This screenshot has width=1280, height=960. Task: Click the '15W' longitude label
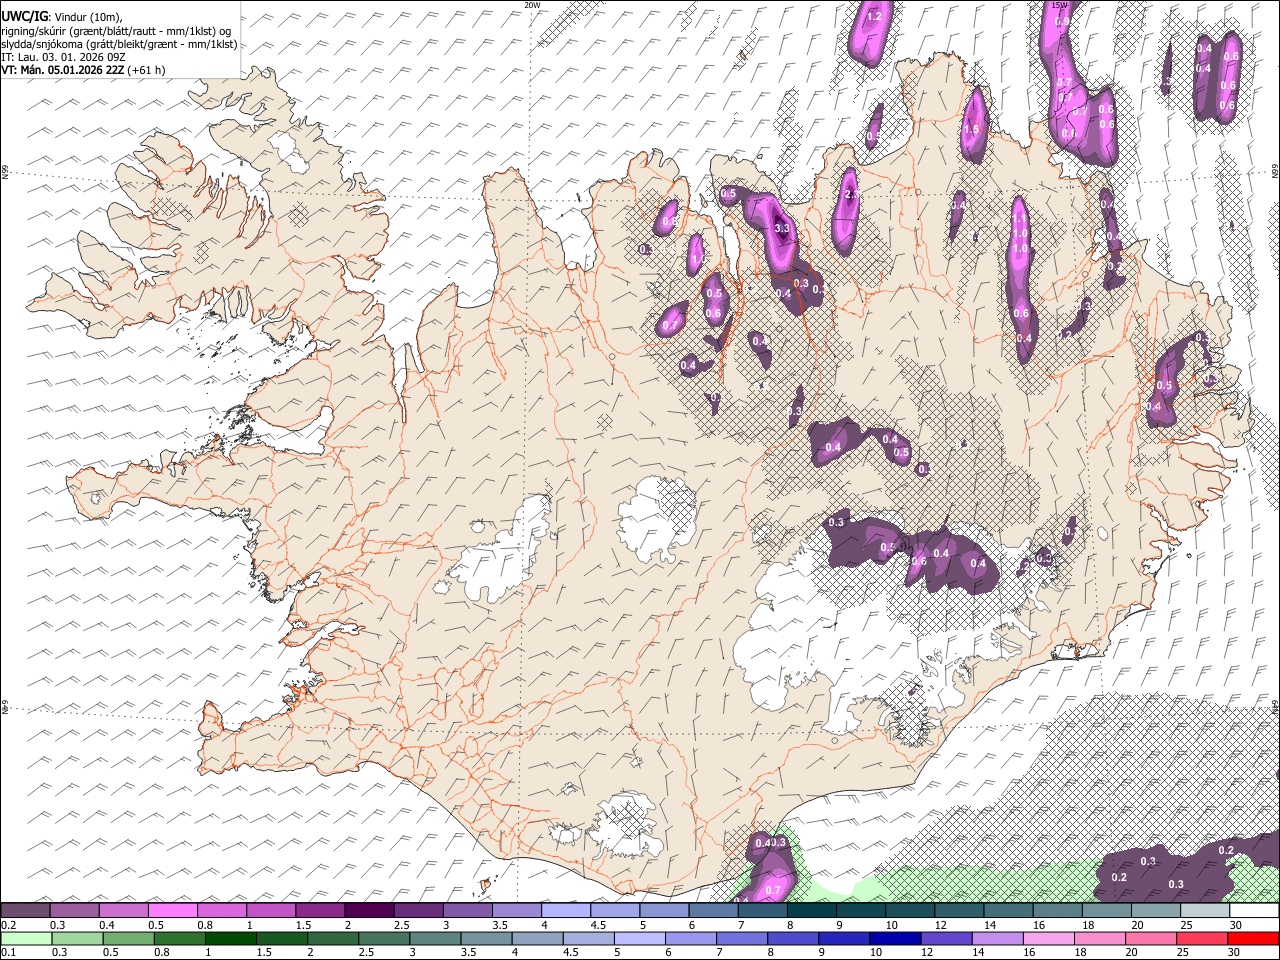click(1061, 5)
